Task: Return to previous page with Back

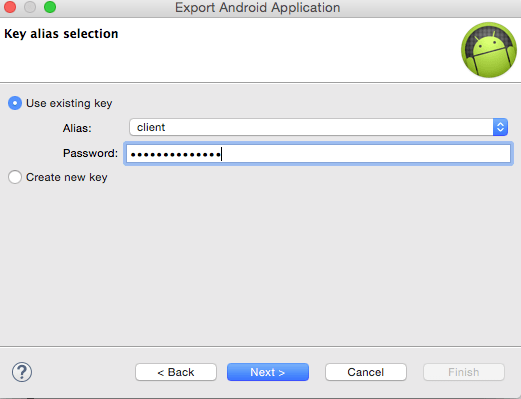Action: tap(176, 372)
